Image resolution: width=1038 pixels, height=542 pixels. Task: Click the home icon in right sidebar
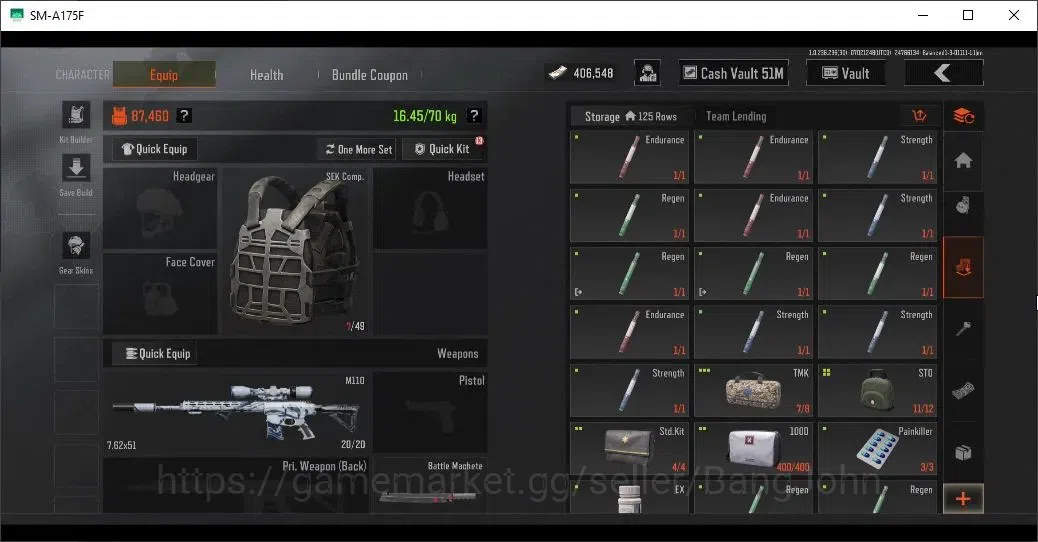coord(963,160)
